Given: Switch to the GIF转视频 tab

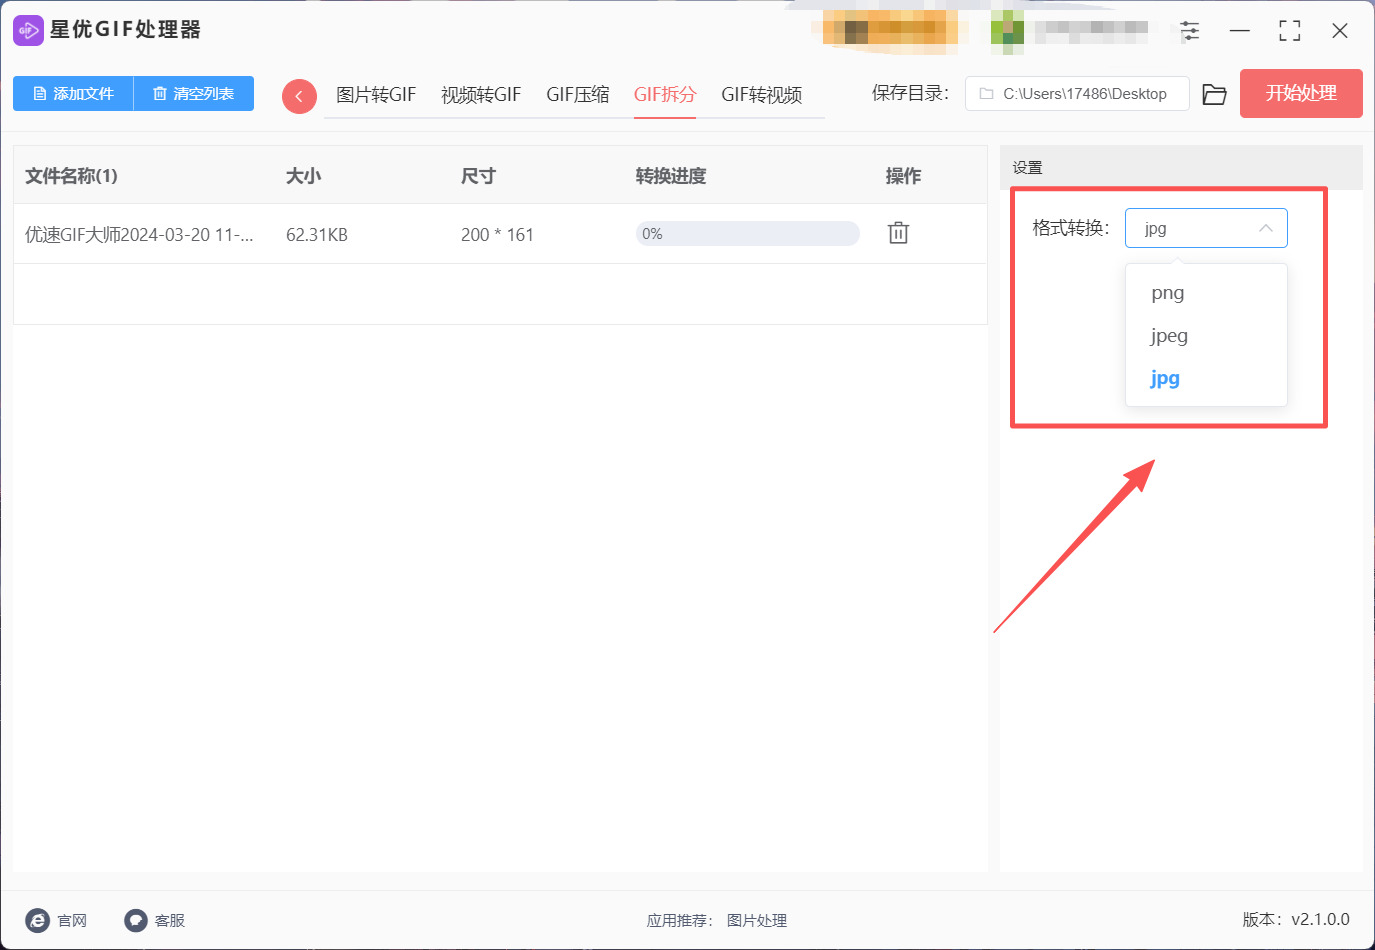Looking at the screenshot, I should (762, 95).
